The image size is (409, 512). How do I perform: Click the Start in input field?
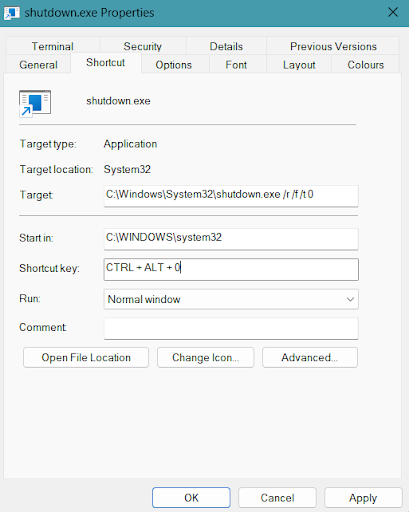(231, 239)
